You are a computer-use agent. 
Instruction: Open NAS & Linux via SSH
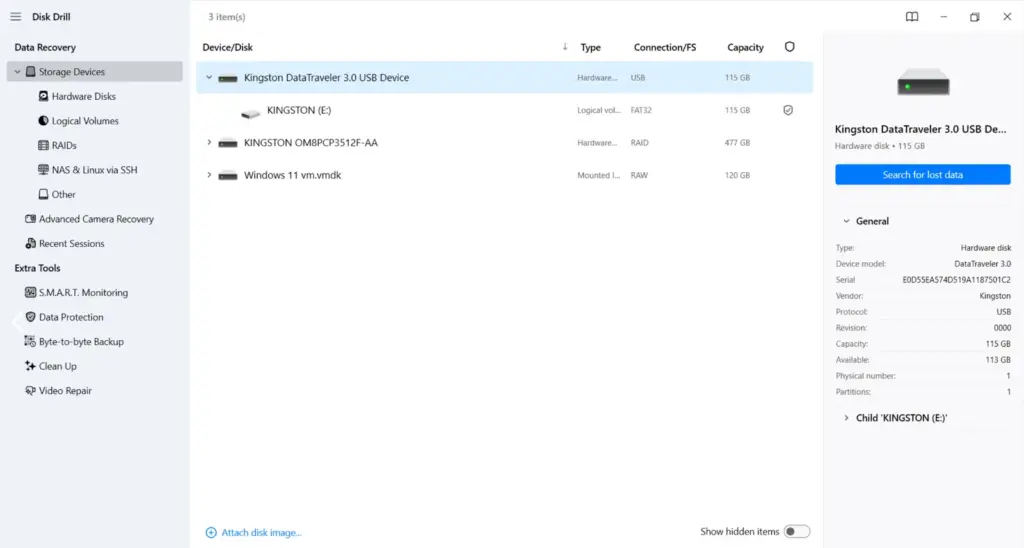click(95, 170)
